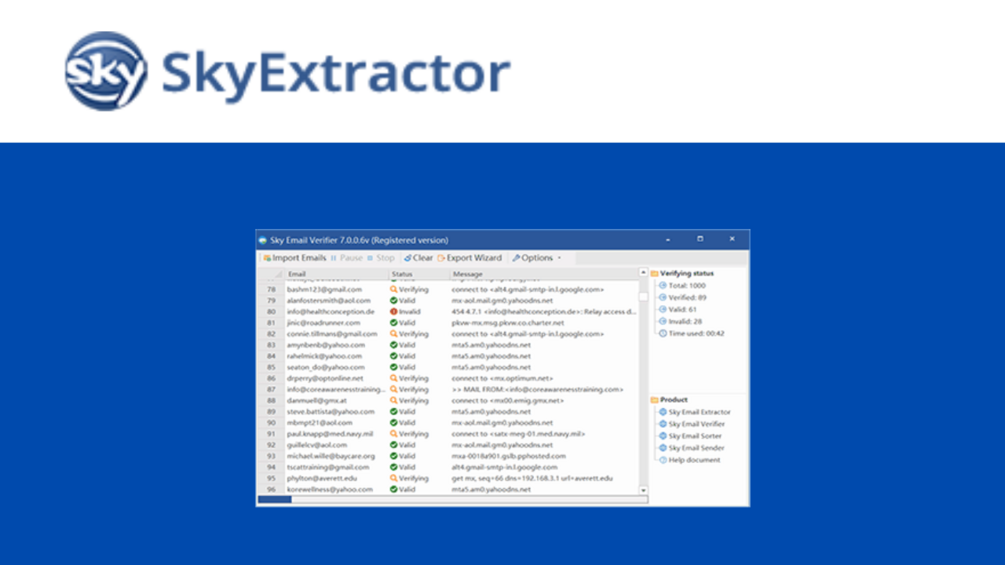Viewport: 1005px width, 565px height.
Task: Select row number 87 header
Action: click(271, 389)
